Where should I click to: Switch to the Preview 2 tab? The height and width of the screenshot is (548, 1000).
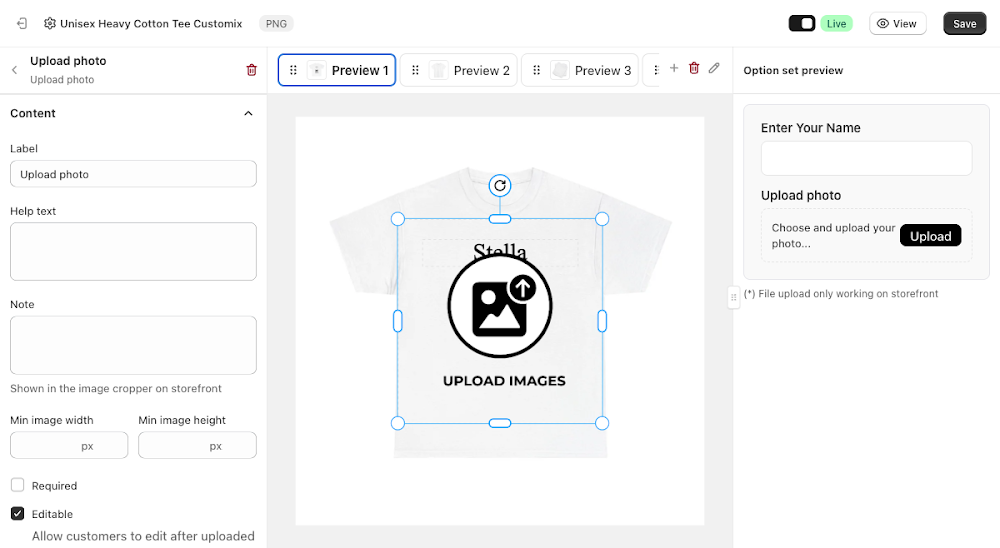[459, 70]
